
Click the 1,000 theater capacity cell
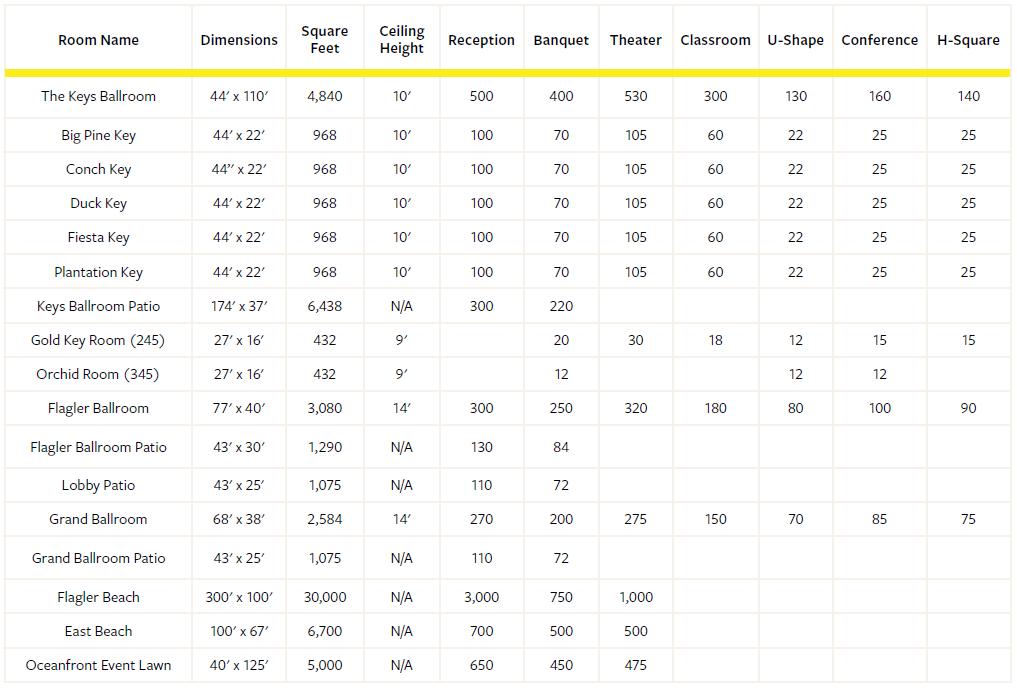tap(636, 597)
